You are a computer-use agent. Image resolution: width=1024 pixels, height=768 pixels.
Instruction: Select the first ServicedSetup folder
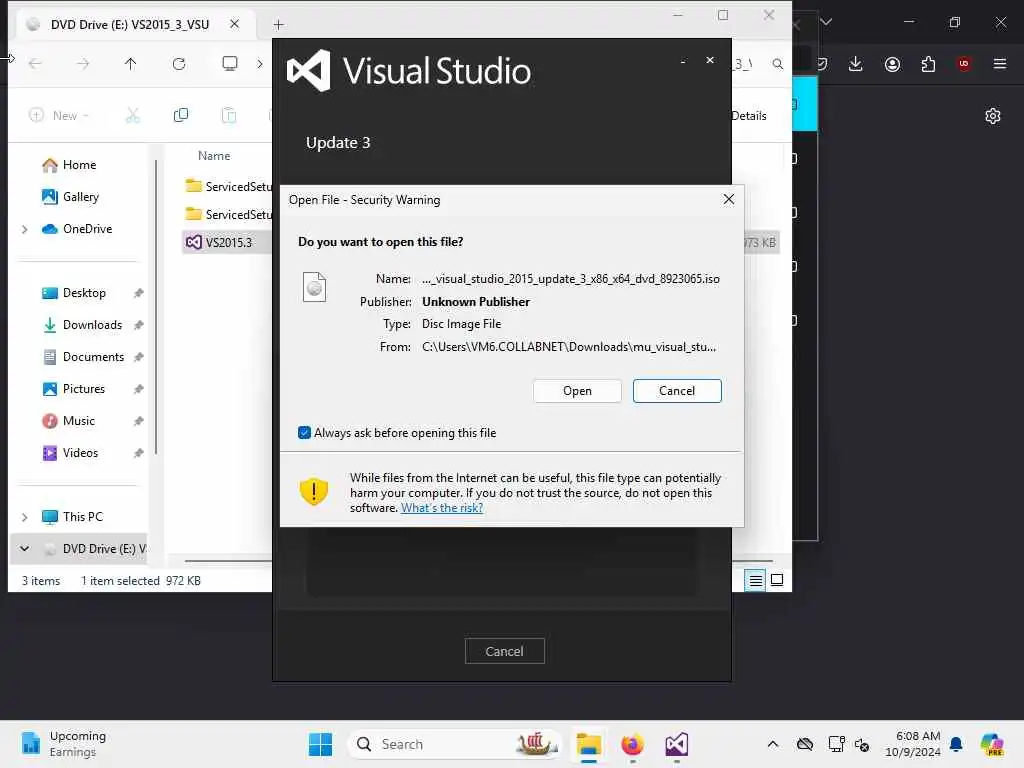230,186
